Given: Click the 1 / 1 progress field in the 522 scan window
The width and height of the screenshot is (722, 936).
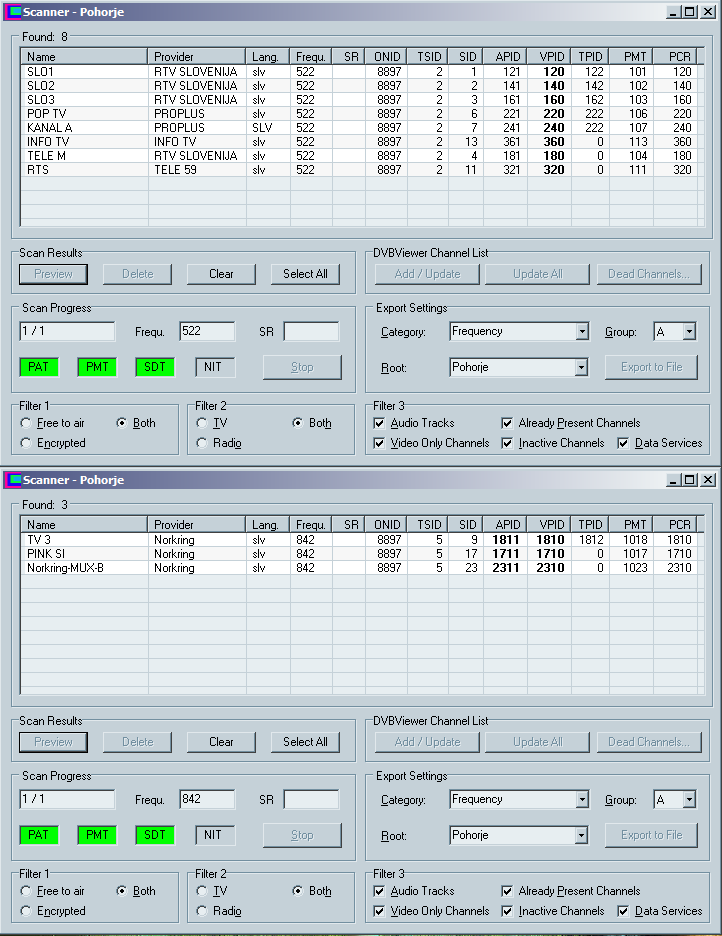Looking at the screenshot, I should click(67, 331).
